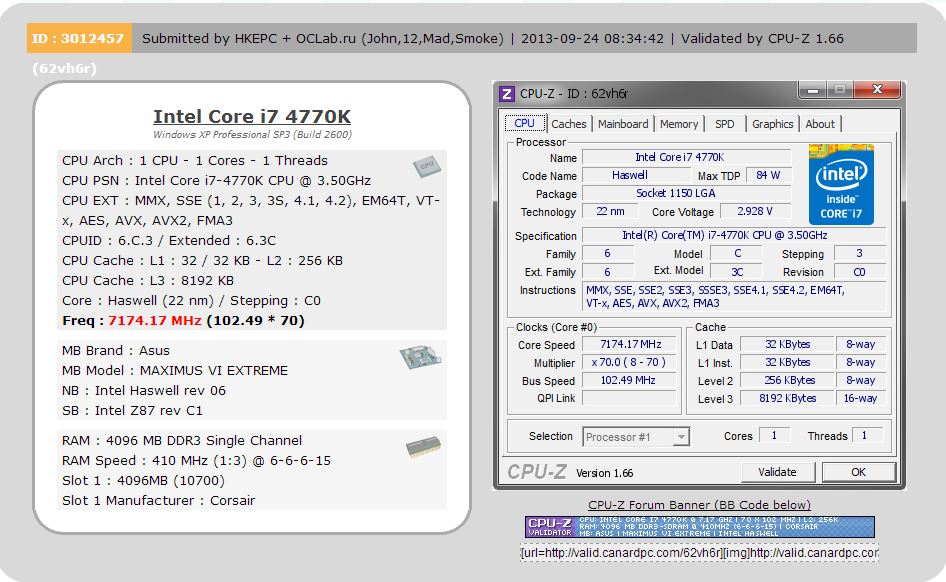
Task: Switch to the CPU tab
Action: (524, 124)
